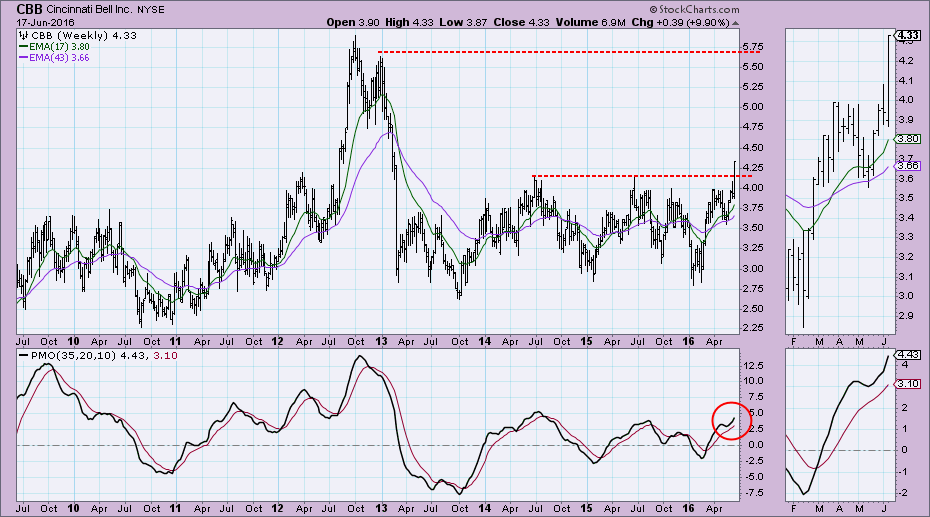Click the red 3.10 PMO signal tag
The width and height of the screenshot is (930, 517).
coord(906,384)
